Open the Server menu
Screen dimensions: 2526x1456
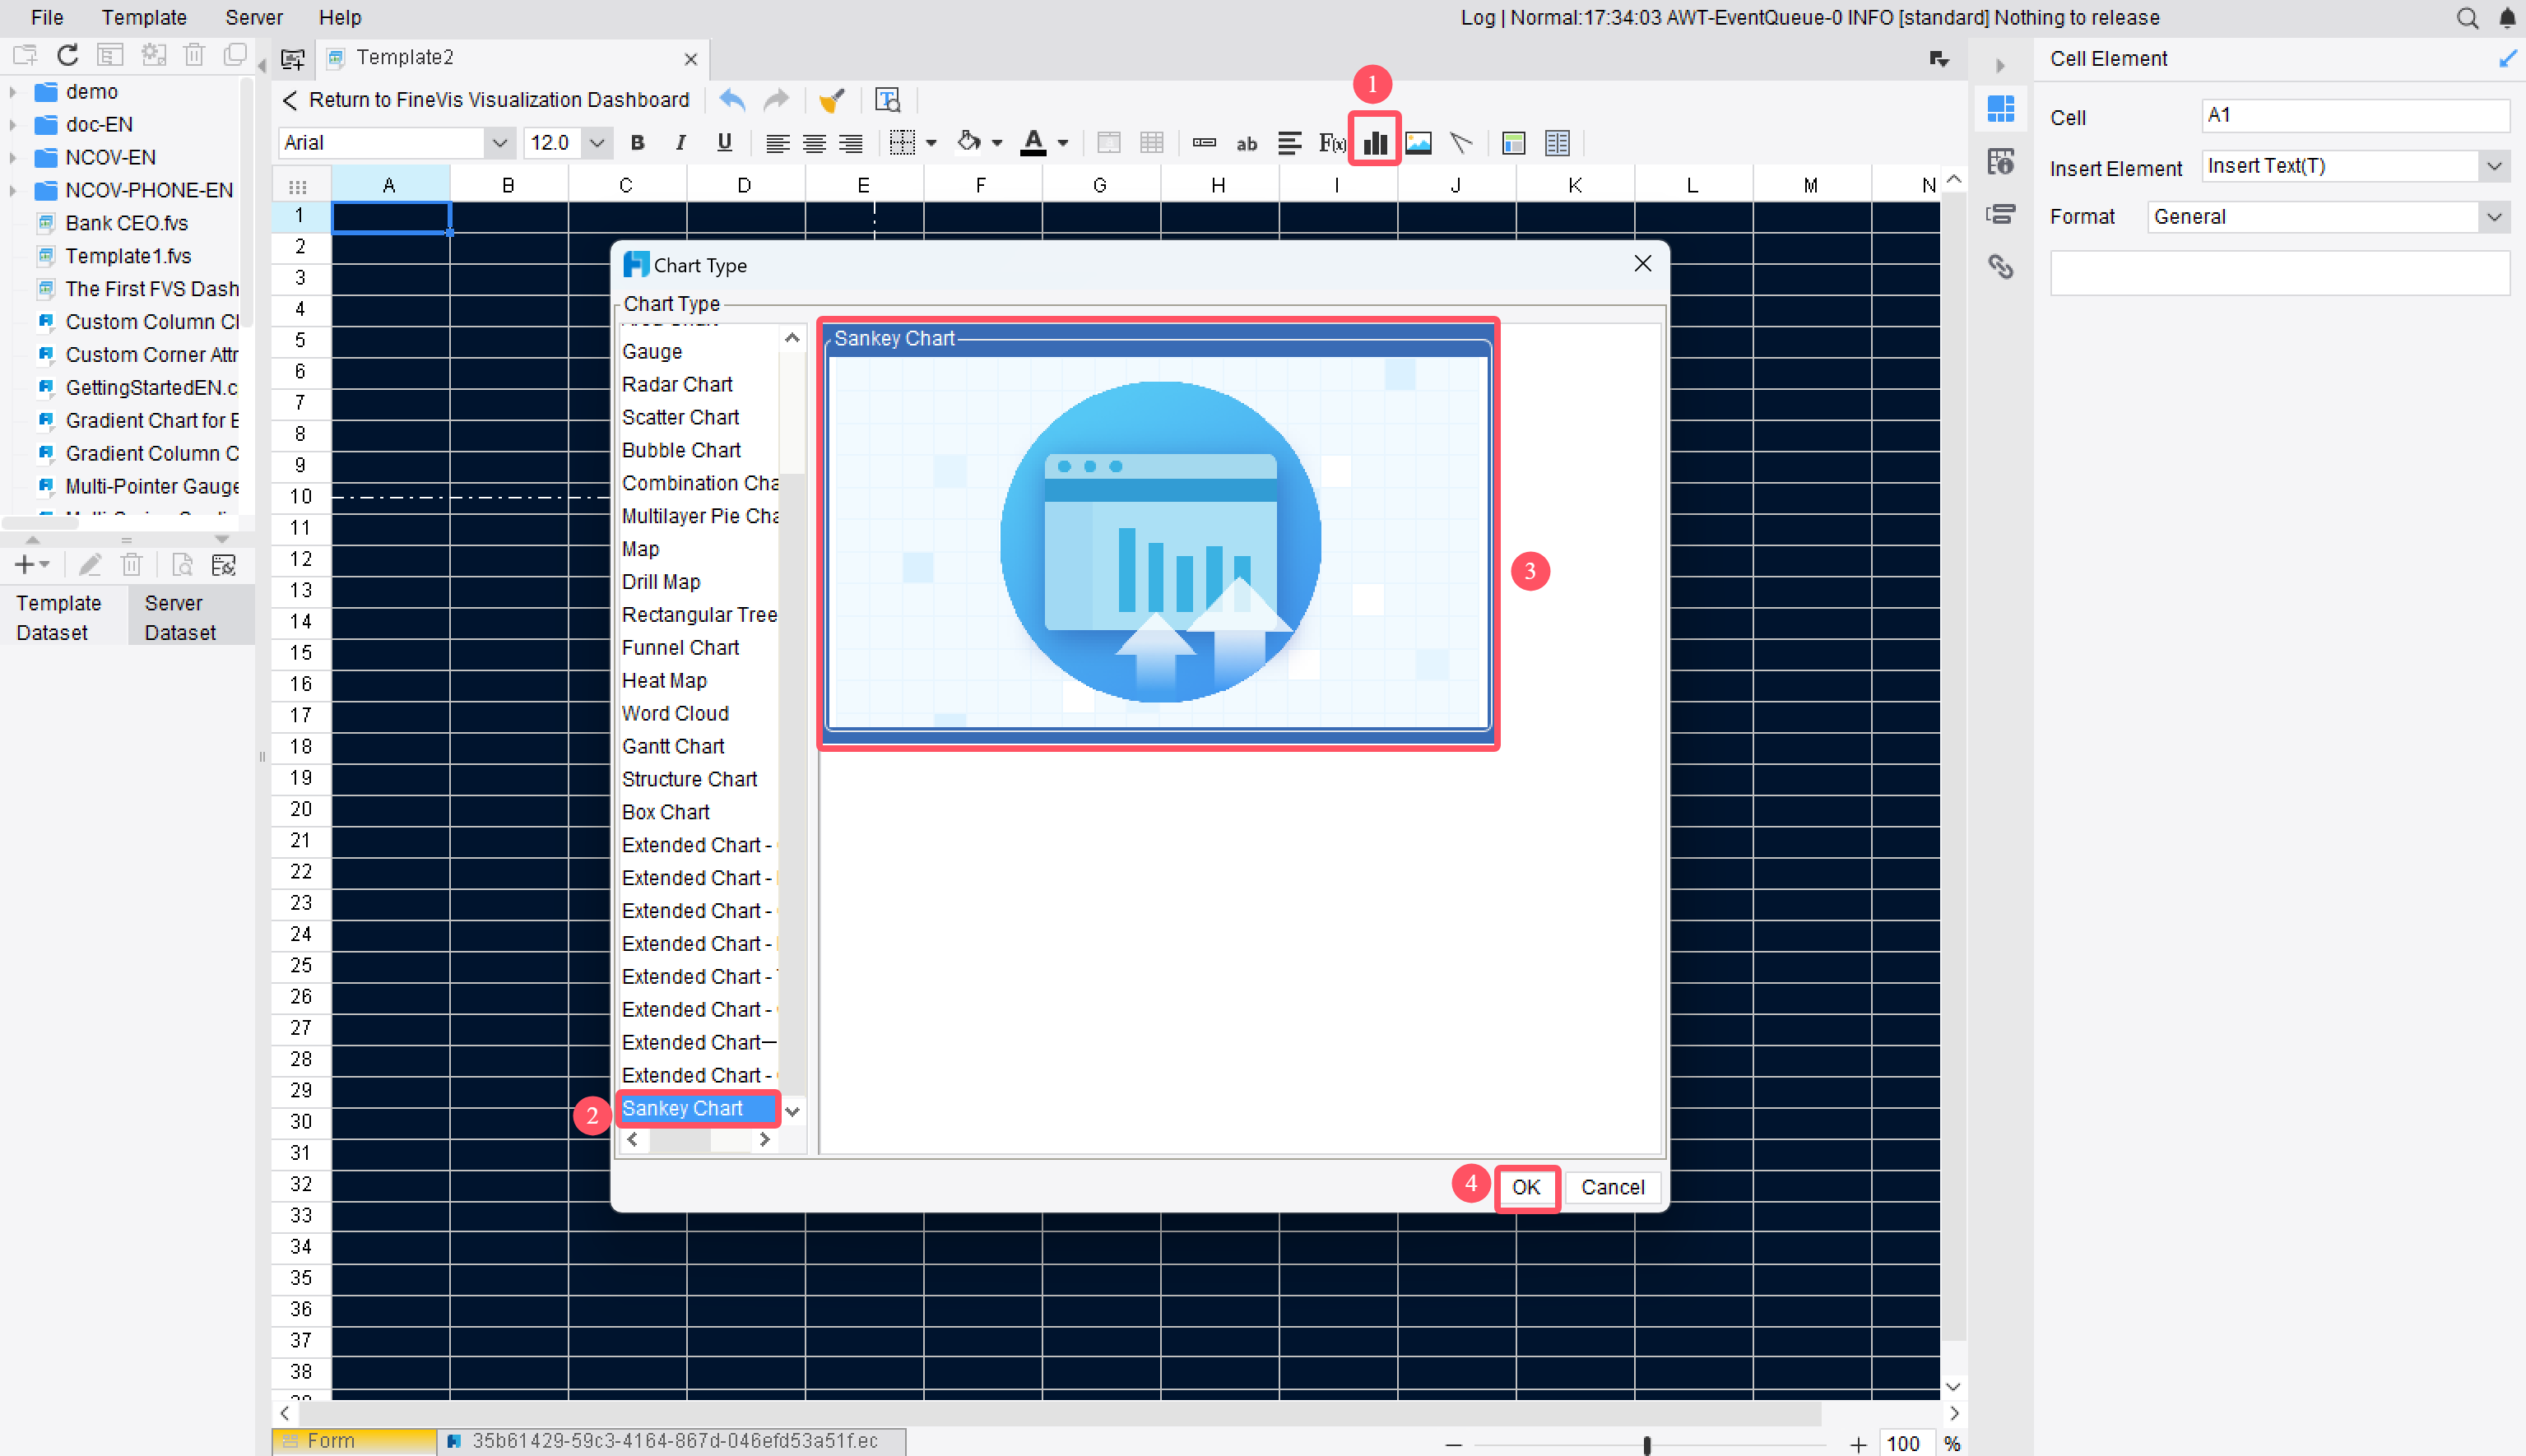(x=253, y=17)
